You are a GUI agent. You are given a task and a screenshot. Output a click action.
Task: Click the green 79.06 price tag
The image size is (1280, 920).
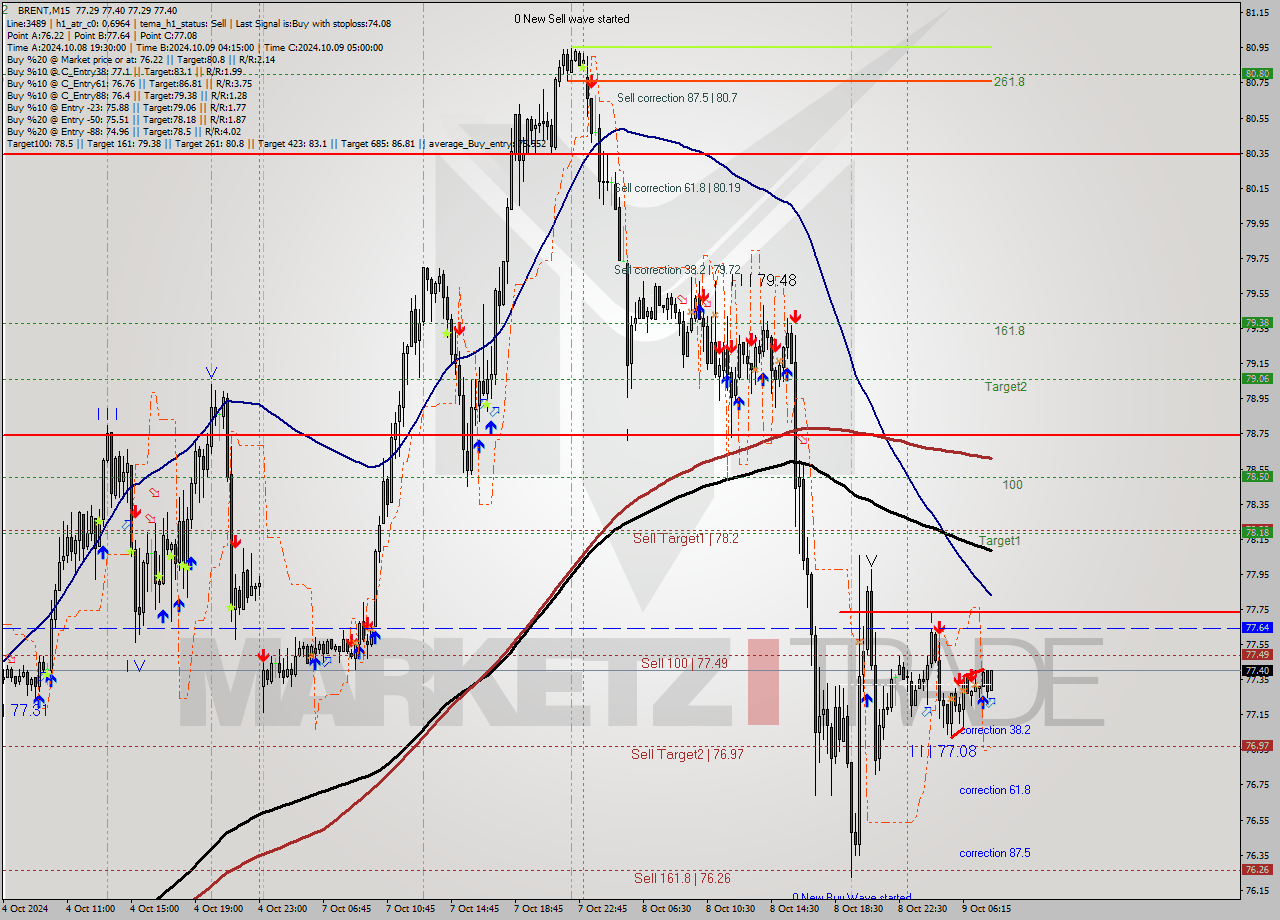(x=1256, y=378)
